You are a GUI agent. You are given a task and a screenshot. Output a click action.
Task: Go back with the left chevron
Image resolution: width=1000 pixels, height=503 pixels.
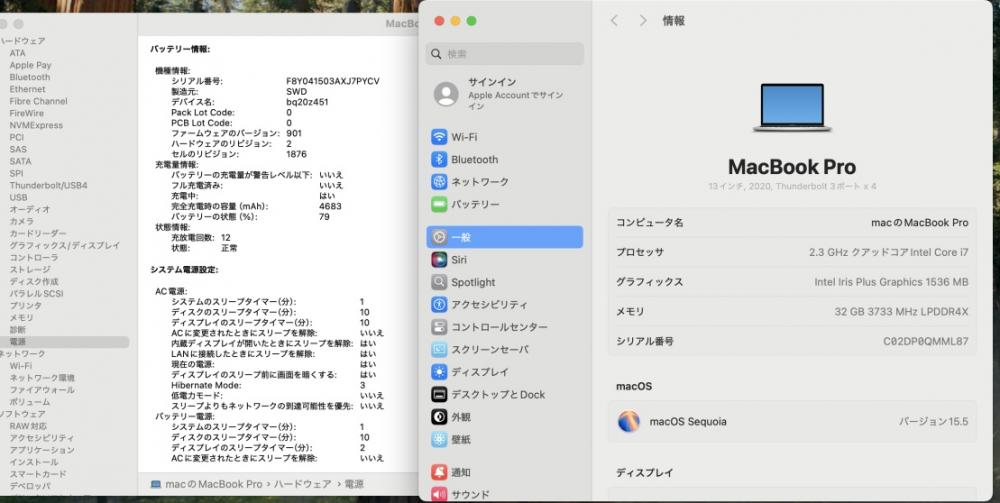tap(614, 21)
